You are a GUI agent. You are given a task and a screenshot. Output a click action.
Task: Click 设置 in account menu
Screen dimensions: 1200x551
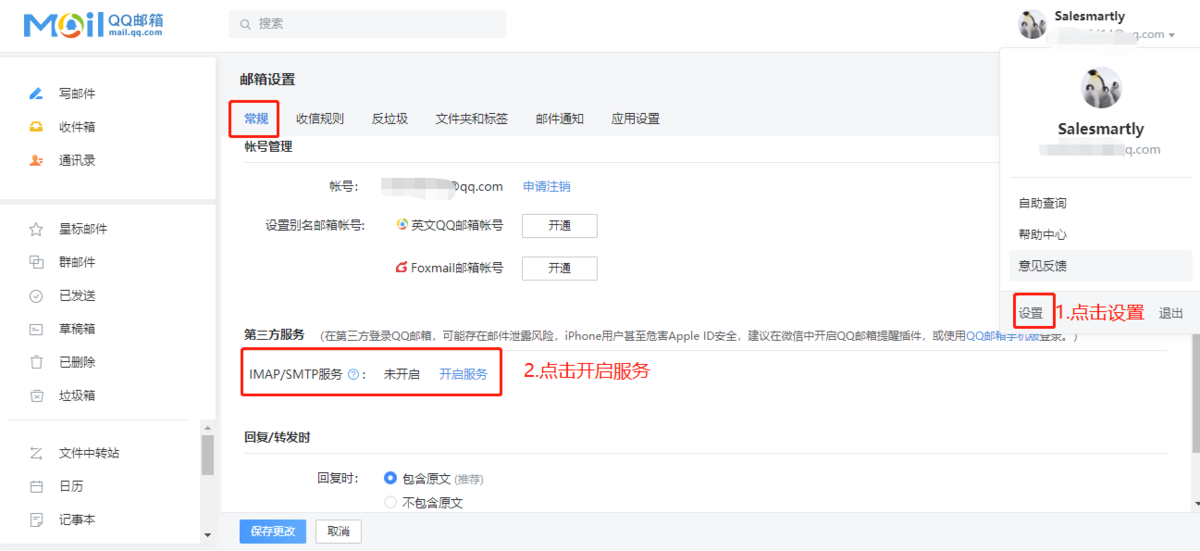click(1031, 313)
